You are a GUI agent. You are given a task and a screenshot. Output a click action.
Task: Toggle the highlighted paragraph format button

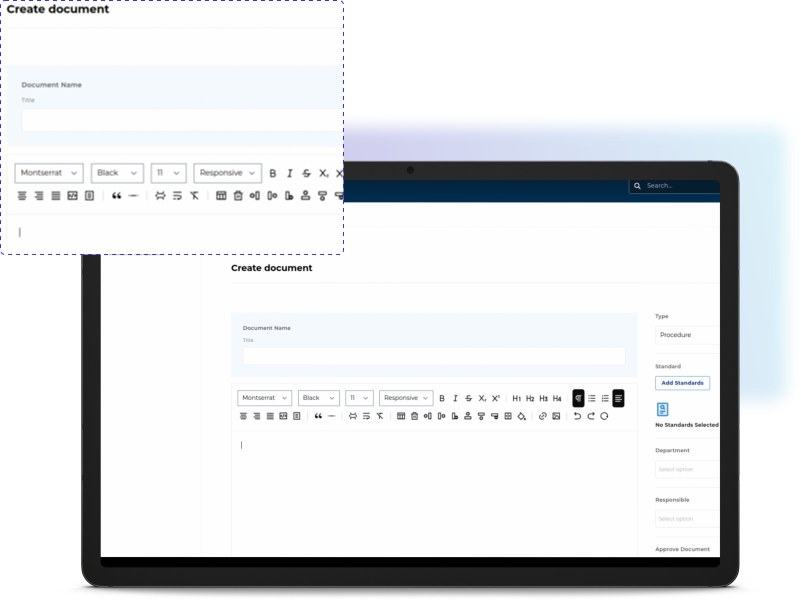[578, 398]
